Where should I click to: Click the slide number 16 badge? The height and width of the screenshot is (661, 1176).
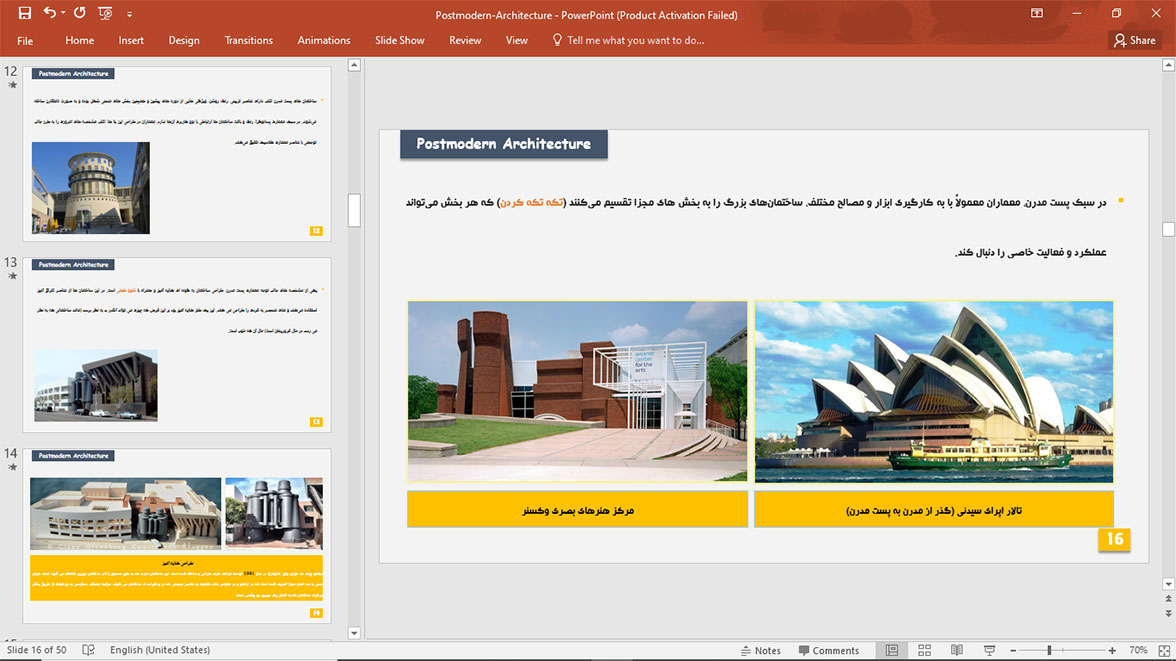(1114, 539)
